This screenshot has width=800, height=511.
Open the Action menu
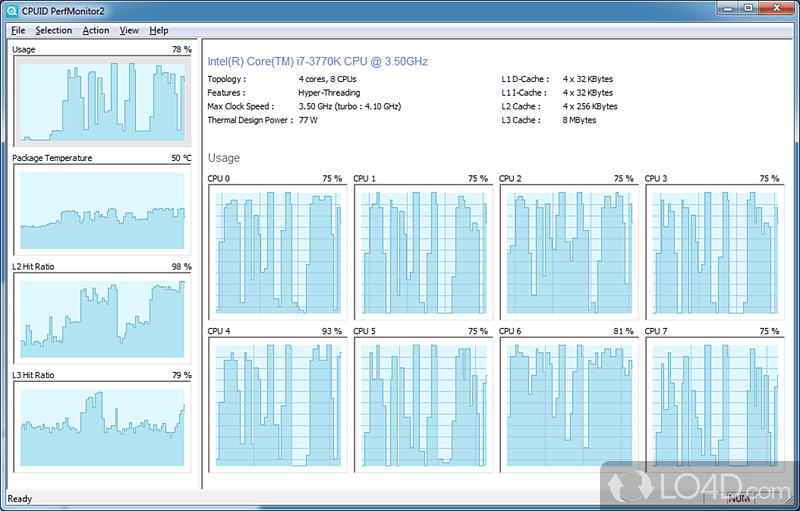point(96,31)
